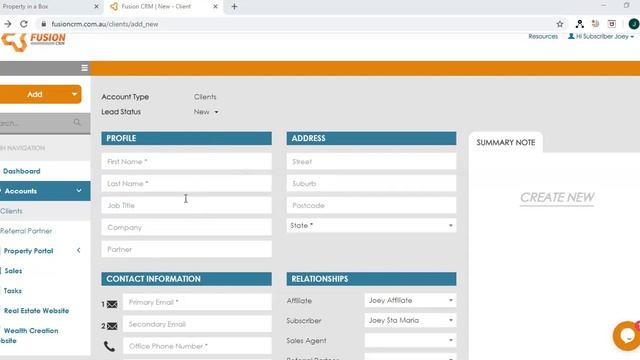The width and height of the screenshot is (640, 360).
Task: Open the Sales Agent dropdown
Action: (x=410, y=340)
